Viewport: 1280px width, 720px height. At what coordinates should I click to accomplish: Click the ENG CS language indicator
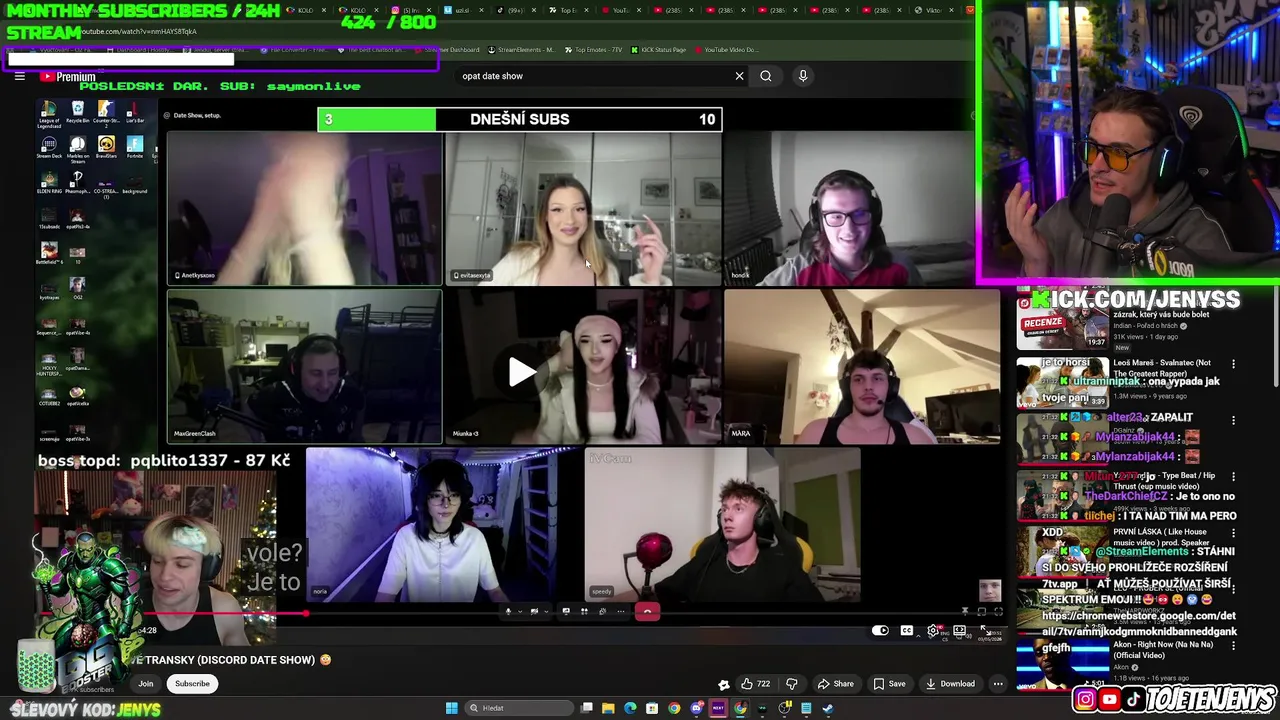tap(945, 635)
